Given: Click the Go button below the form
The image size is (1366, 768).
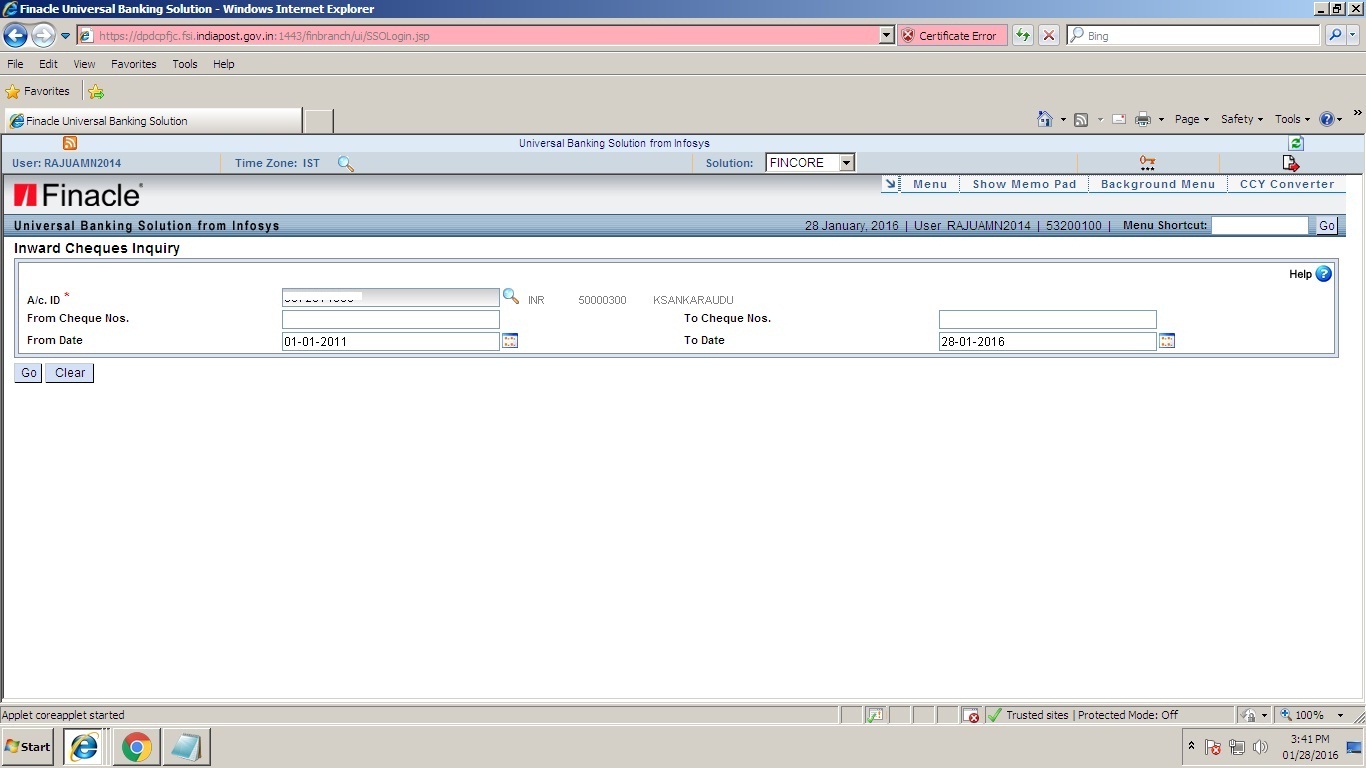Looking at the screenshot, I should pos(27,372).
